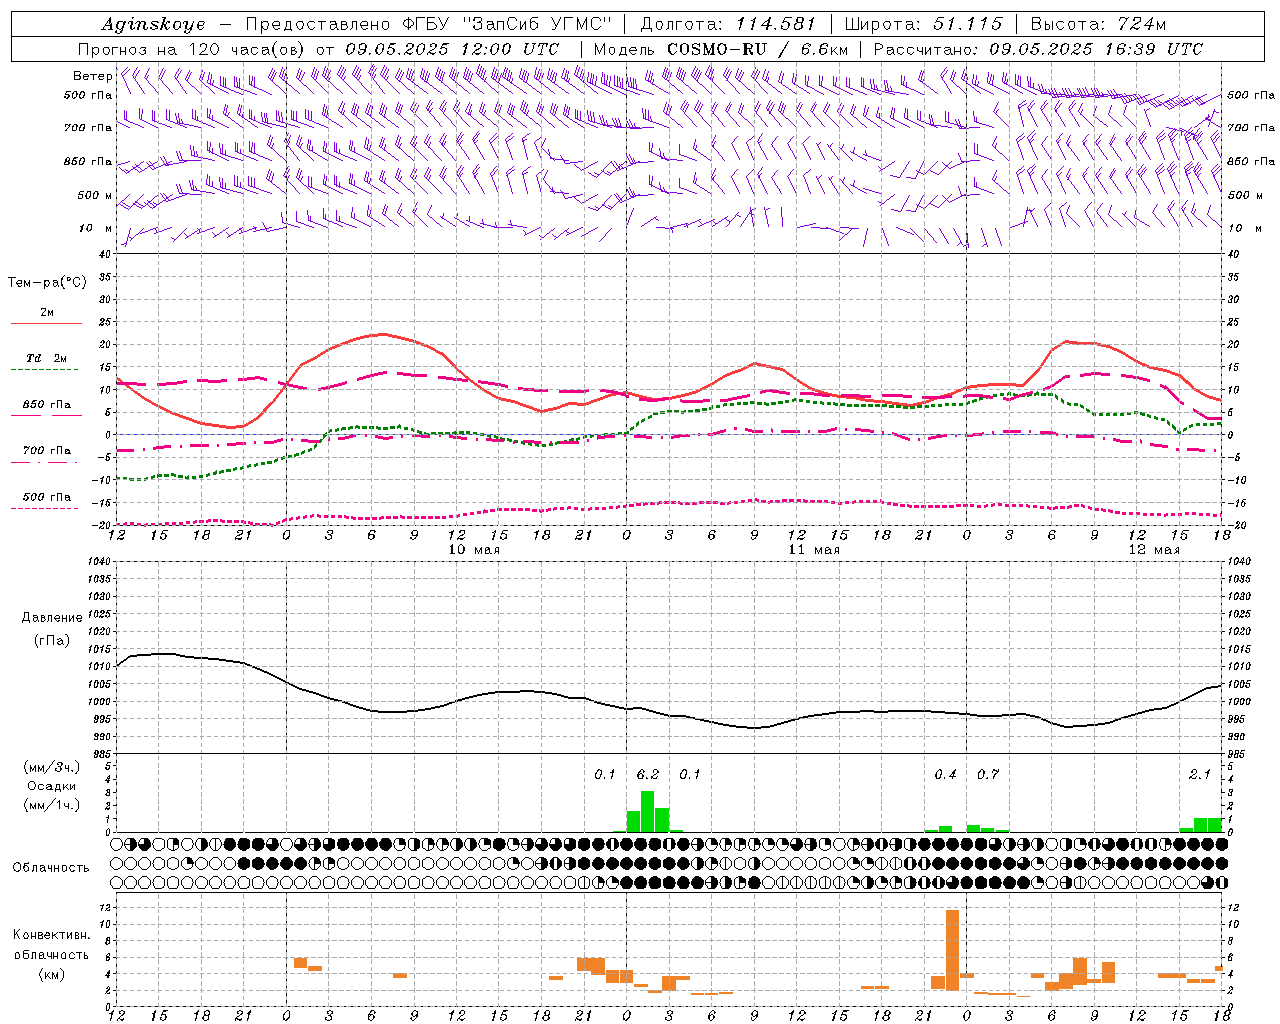Click the tallest orange convective cloud bar
1280x1024 pixels.
click(952, 949)
